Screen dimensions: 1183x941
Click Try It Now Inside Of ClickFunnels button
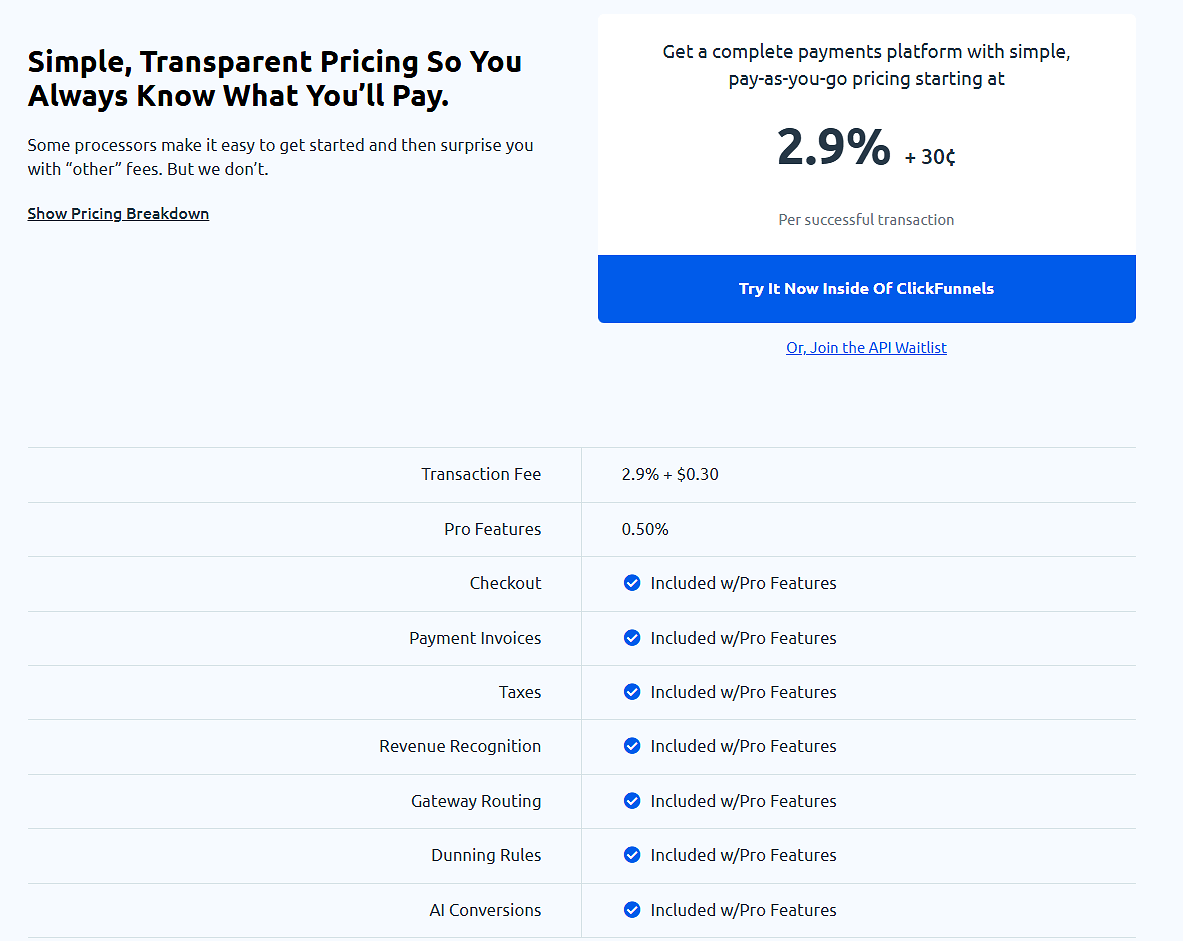866,288
